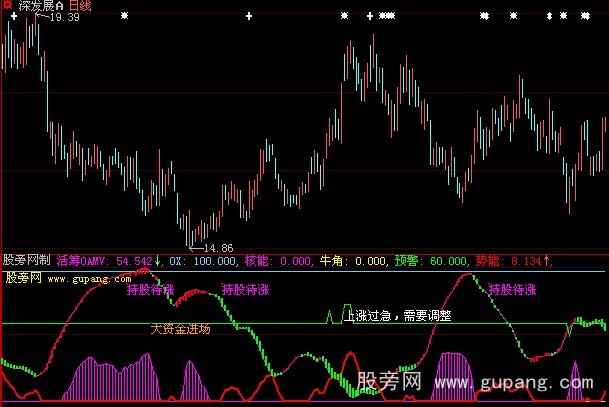Click the stock name 深发展A

pyautogui.click(x=41, y=5)
